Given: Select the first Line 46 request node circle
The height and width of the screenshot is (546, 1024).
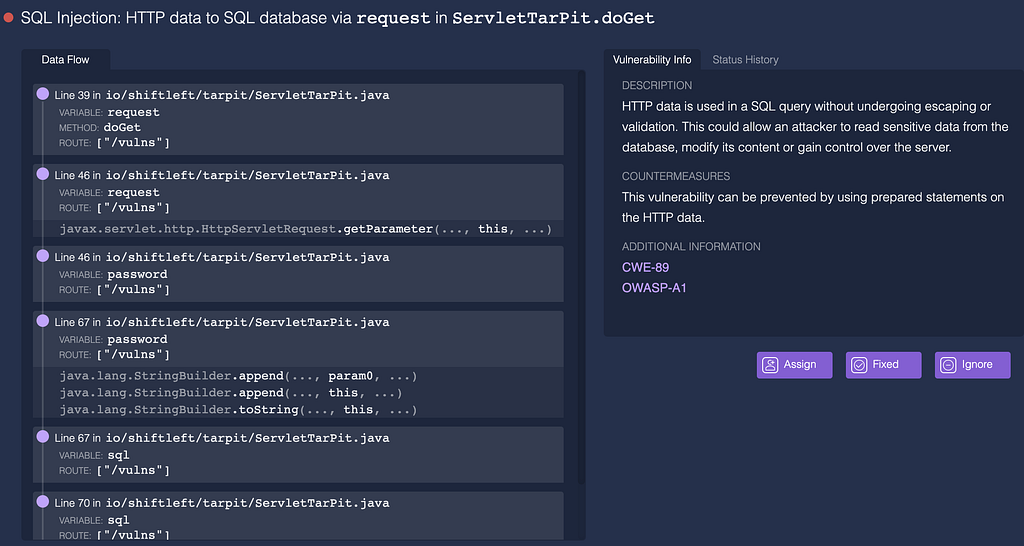Looking at the screenshot, I should (x=43, y=174).
